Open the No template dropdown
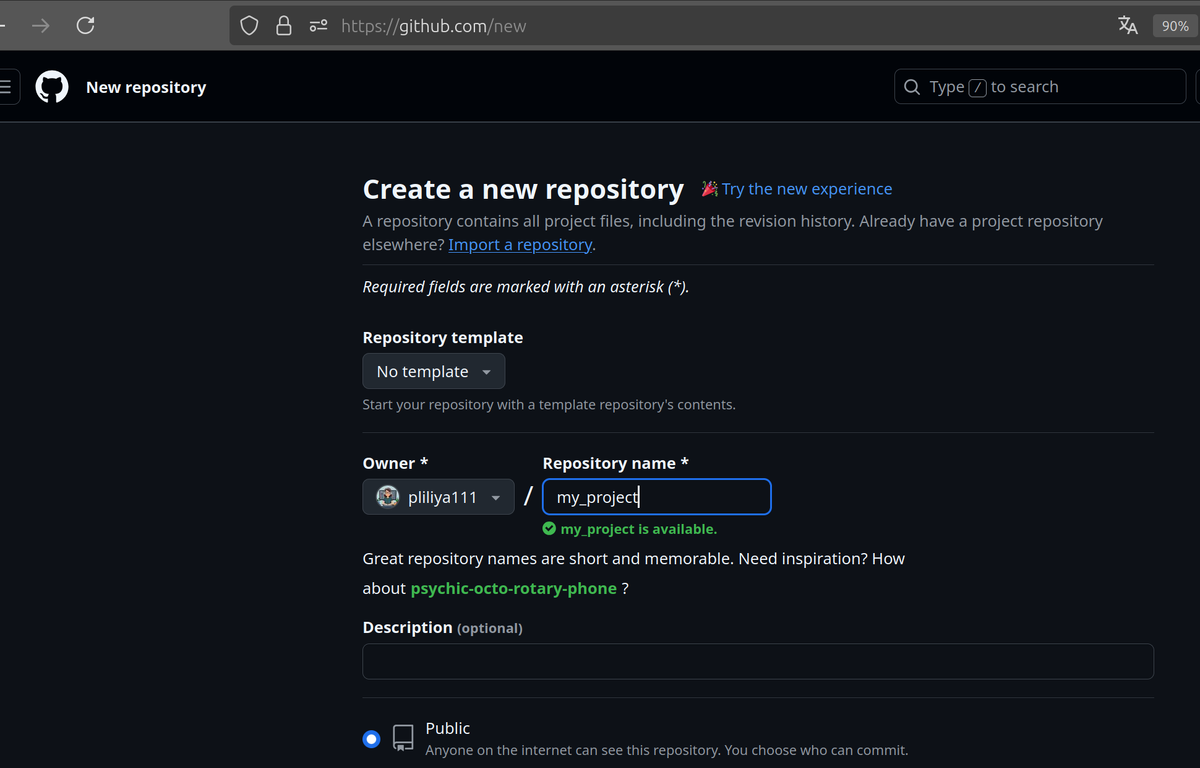1200x768 pixels. click(x=434, y=371)
